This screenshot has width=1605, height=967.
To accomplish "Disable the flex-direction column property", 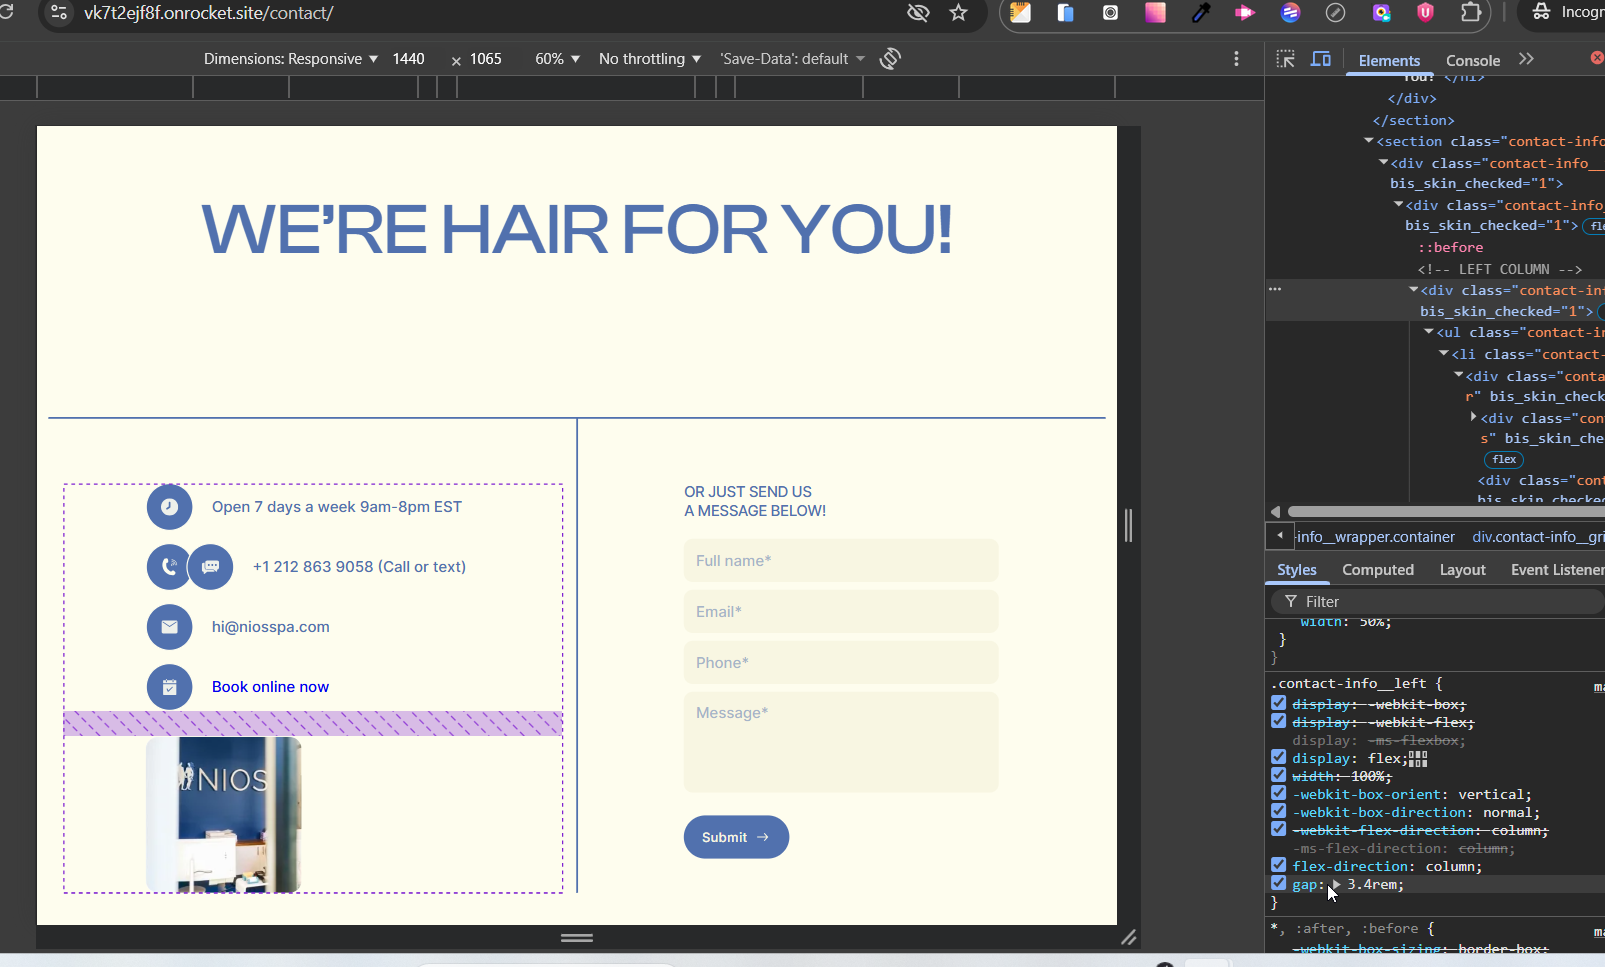I will [x=1278, y=865].
